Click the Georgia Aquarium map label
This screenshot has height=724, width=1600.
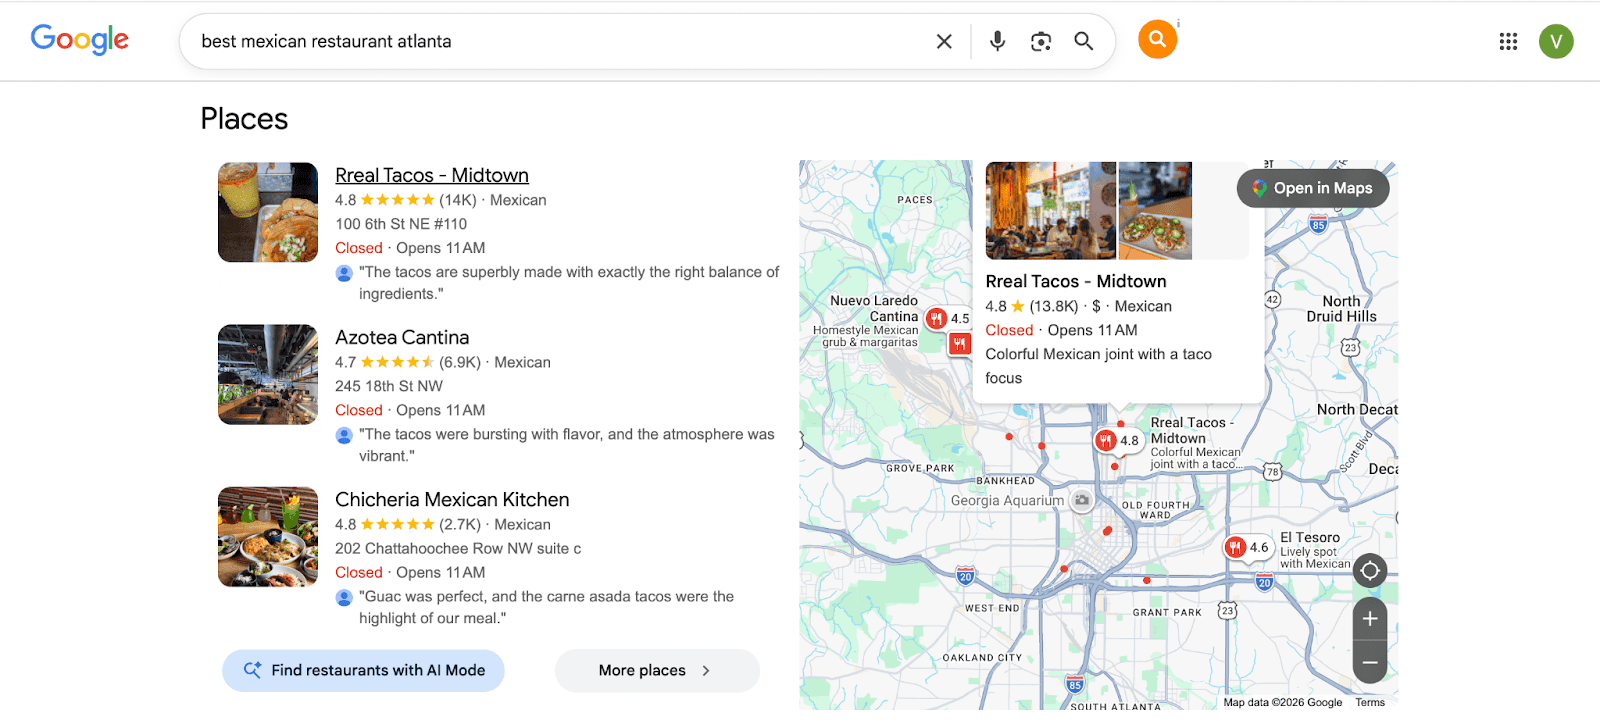[1007, 500]
